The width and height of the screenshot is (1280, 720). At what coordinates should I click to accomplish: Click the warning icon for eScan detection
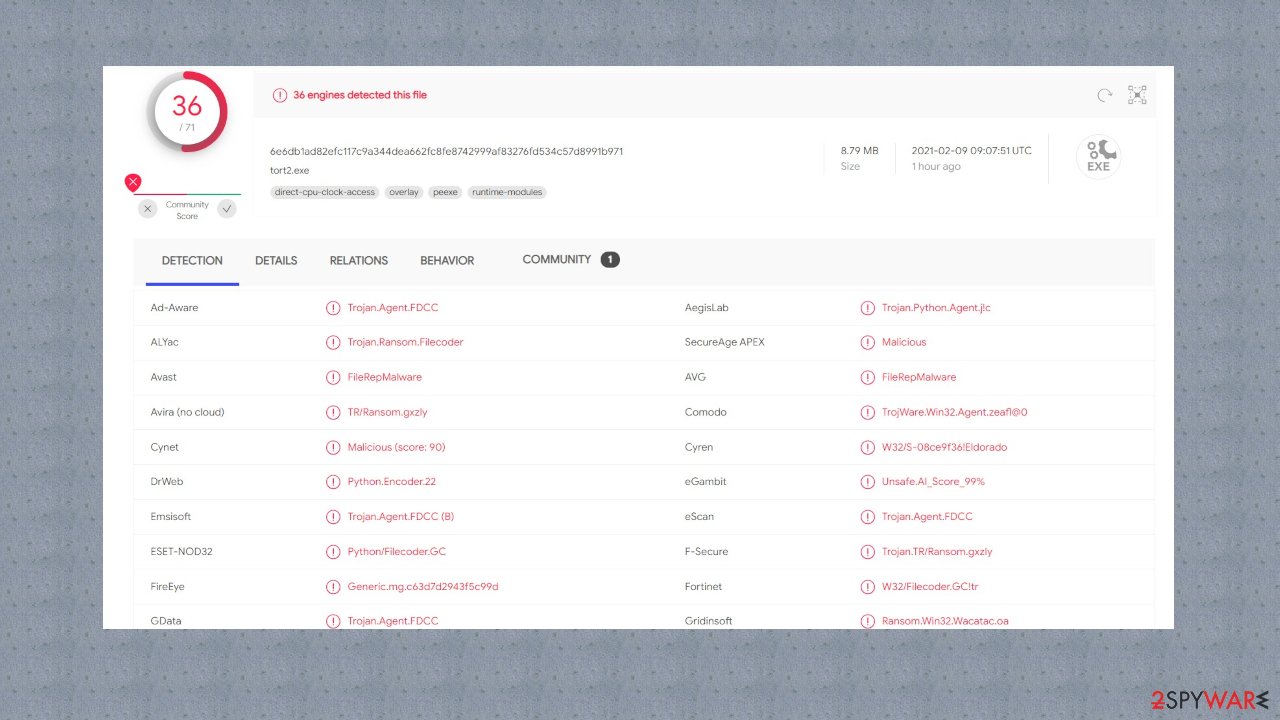point(867,517)
